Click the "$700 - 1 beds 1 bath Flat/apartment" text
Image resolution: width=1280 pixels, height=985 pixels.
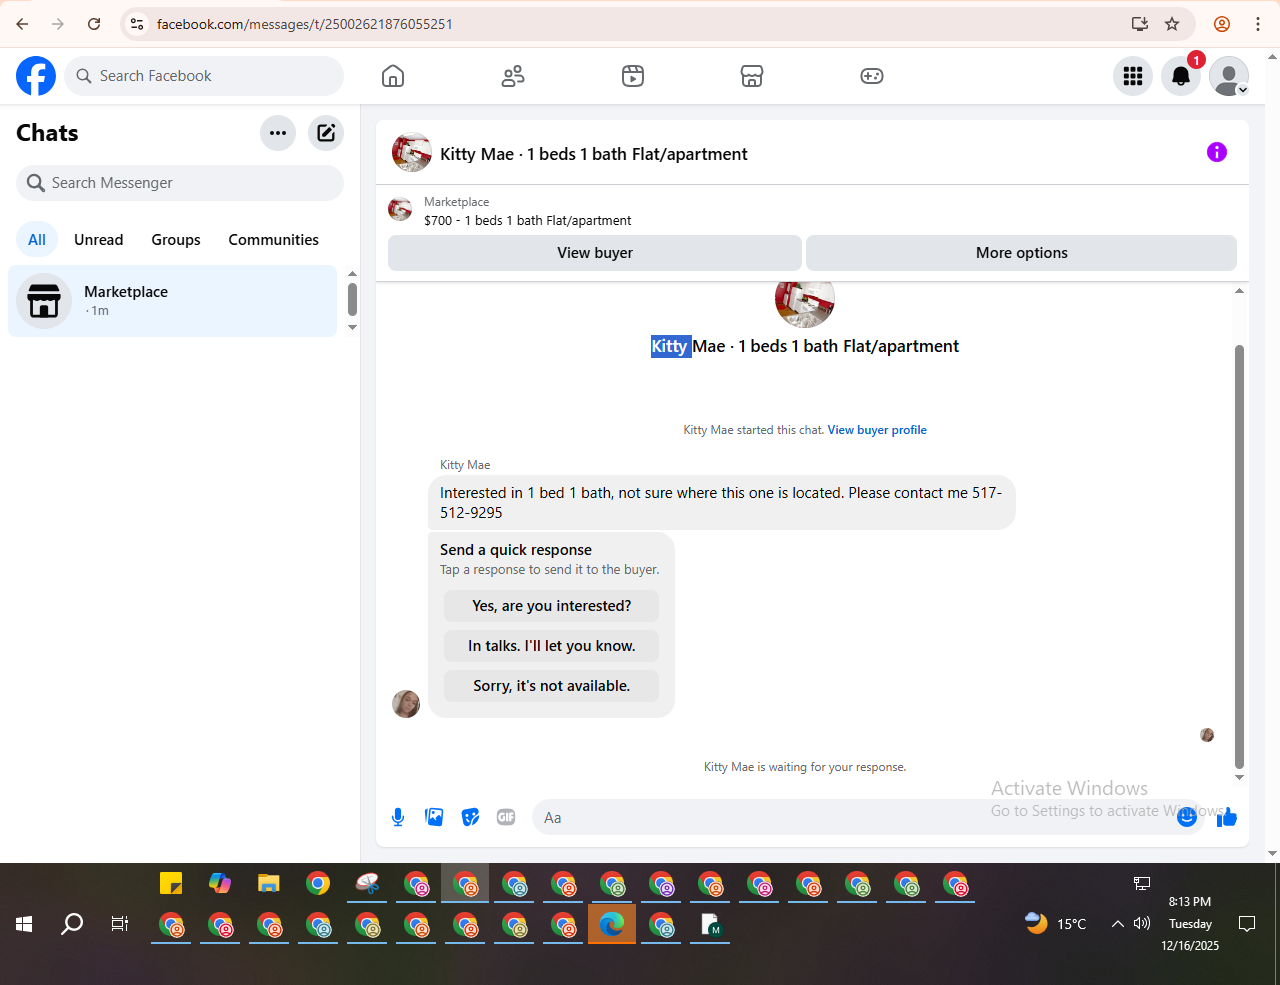528,221
